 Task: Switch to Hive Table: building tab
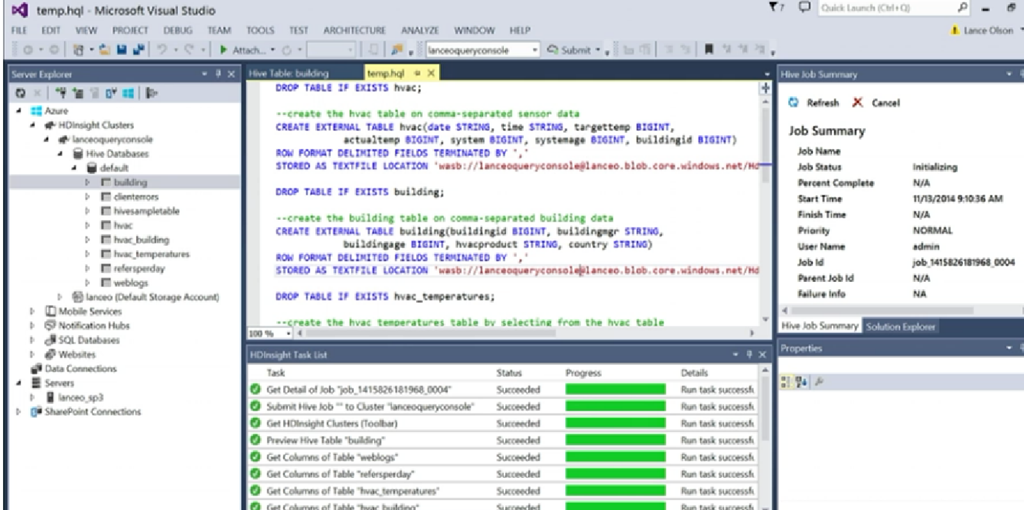click(290, 73)
